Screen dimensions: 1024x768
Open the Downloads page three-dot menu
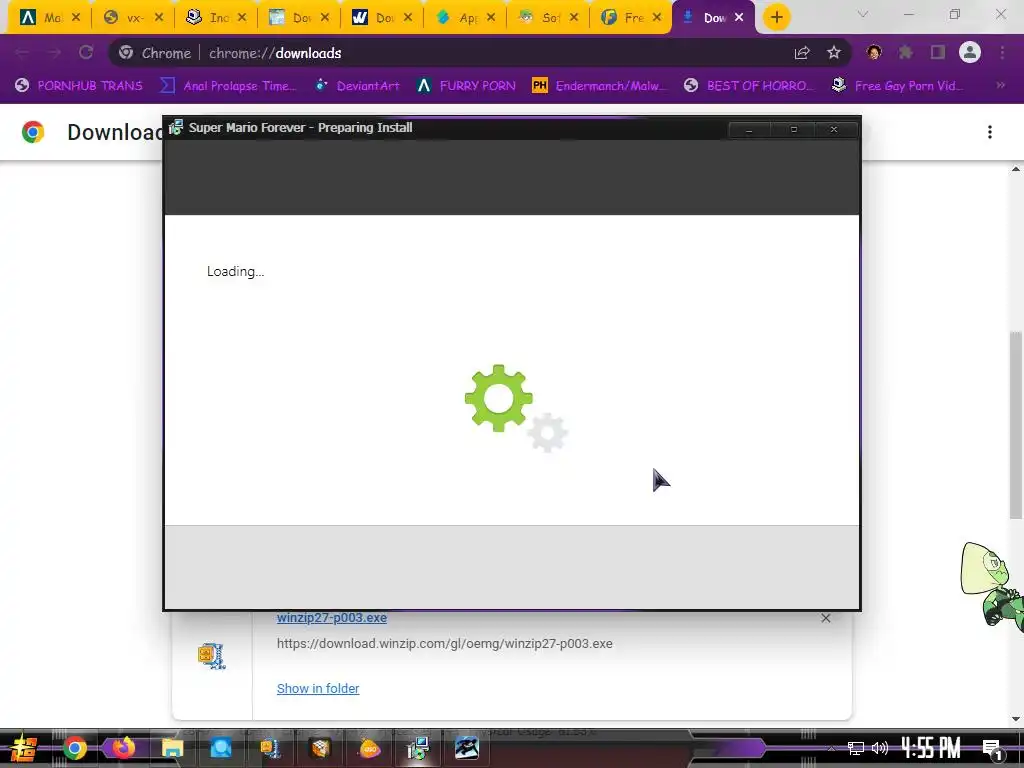(x=990, y=132)
